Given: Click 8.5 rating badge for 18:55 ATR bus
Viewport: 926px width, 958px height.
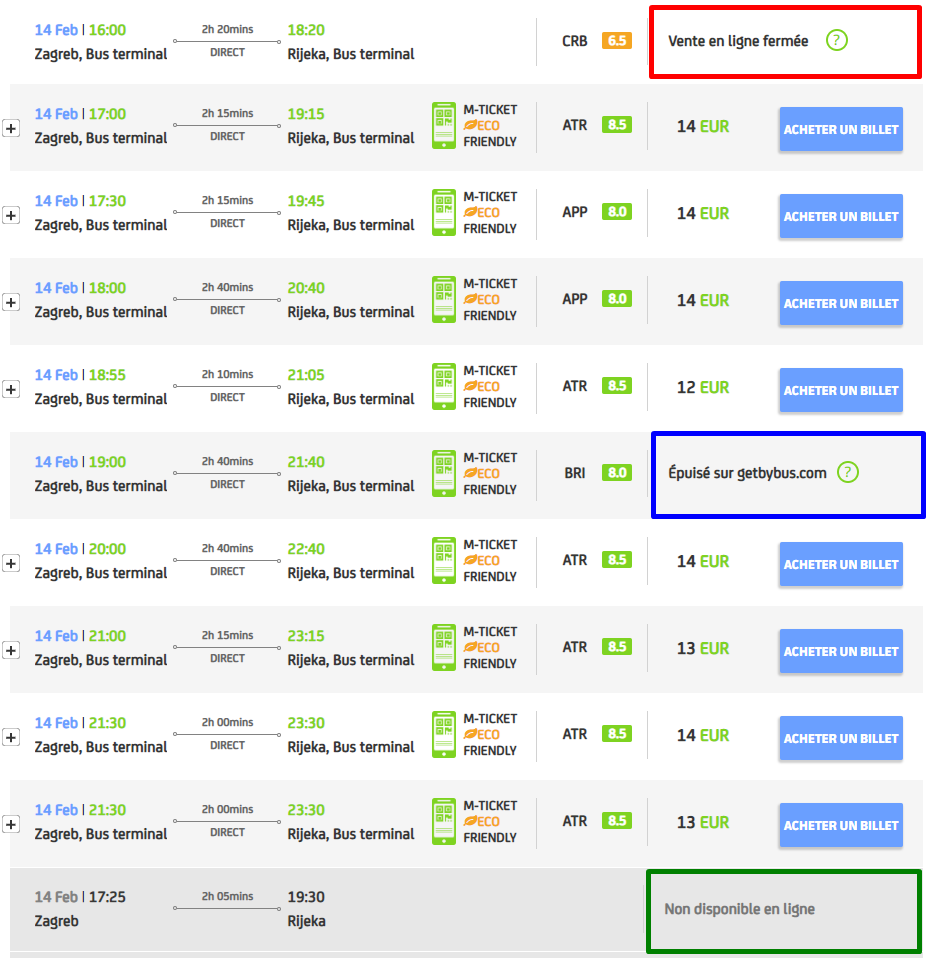Looking at the screenshot, I should coord(616,386).
